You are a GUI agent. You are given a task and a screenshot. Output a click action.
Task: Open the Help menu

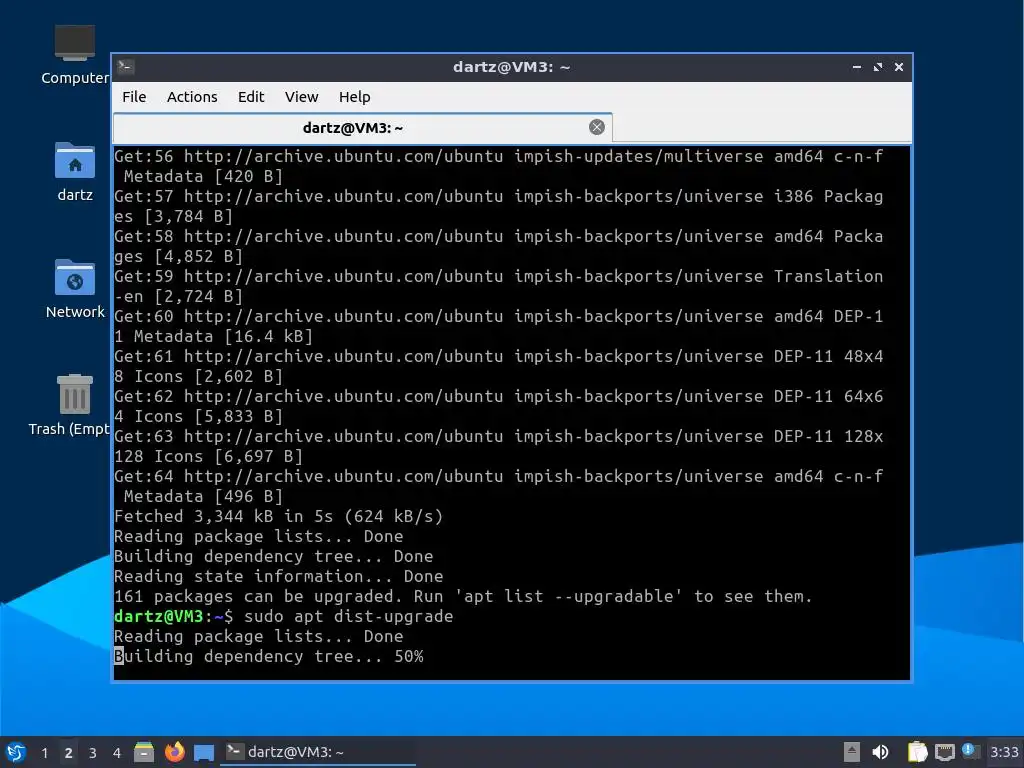355,97
